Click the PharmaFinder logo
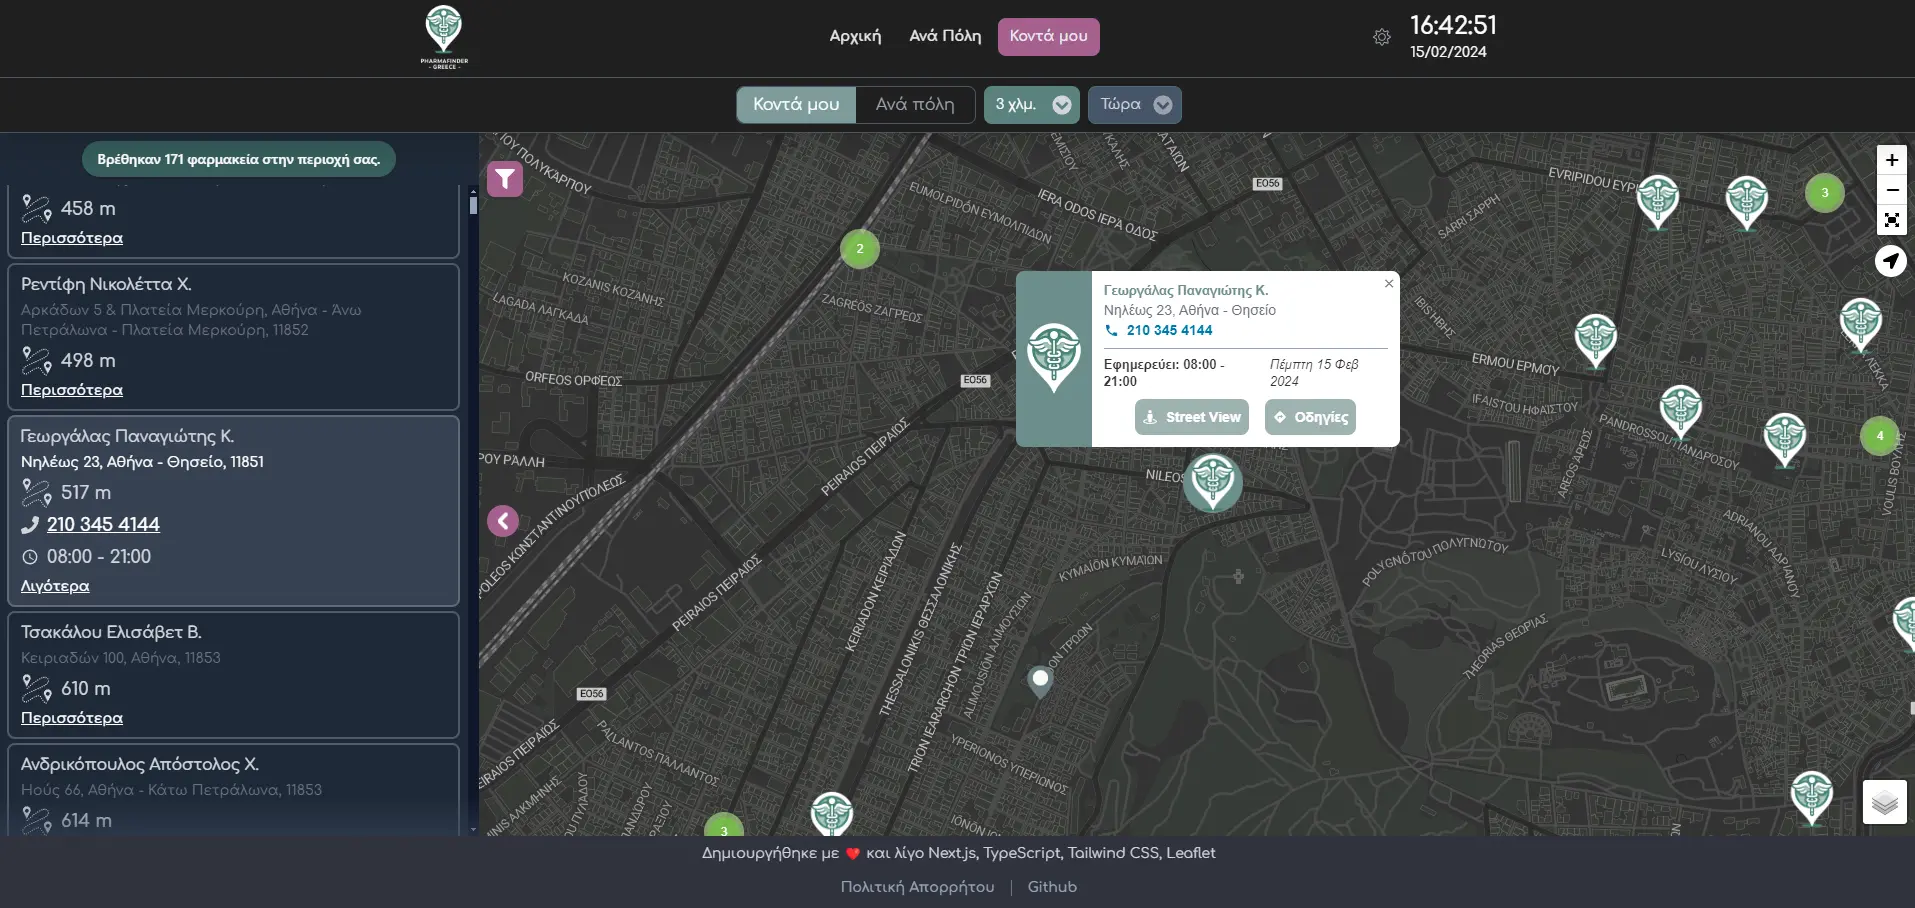This screenshot has width=1915, height=908. tap(444, 37)
